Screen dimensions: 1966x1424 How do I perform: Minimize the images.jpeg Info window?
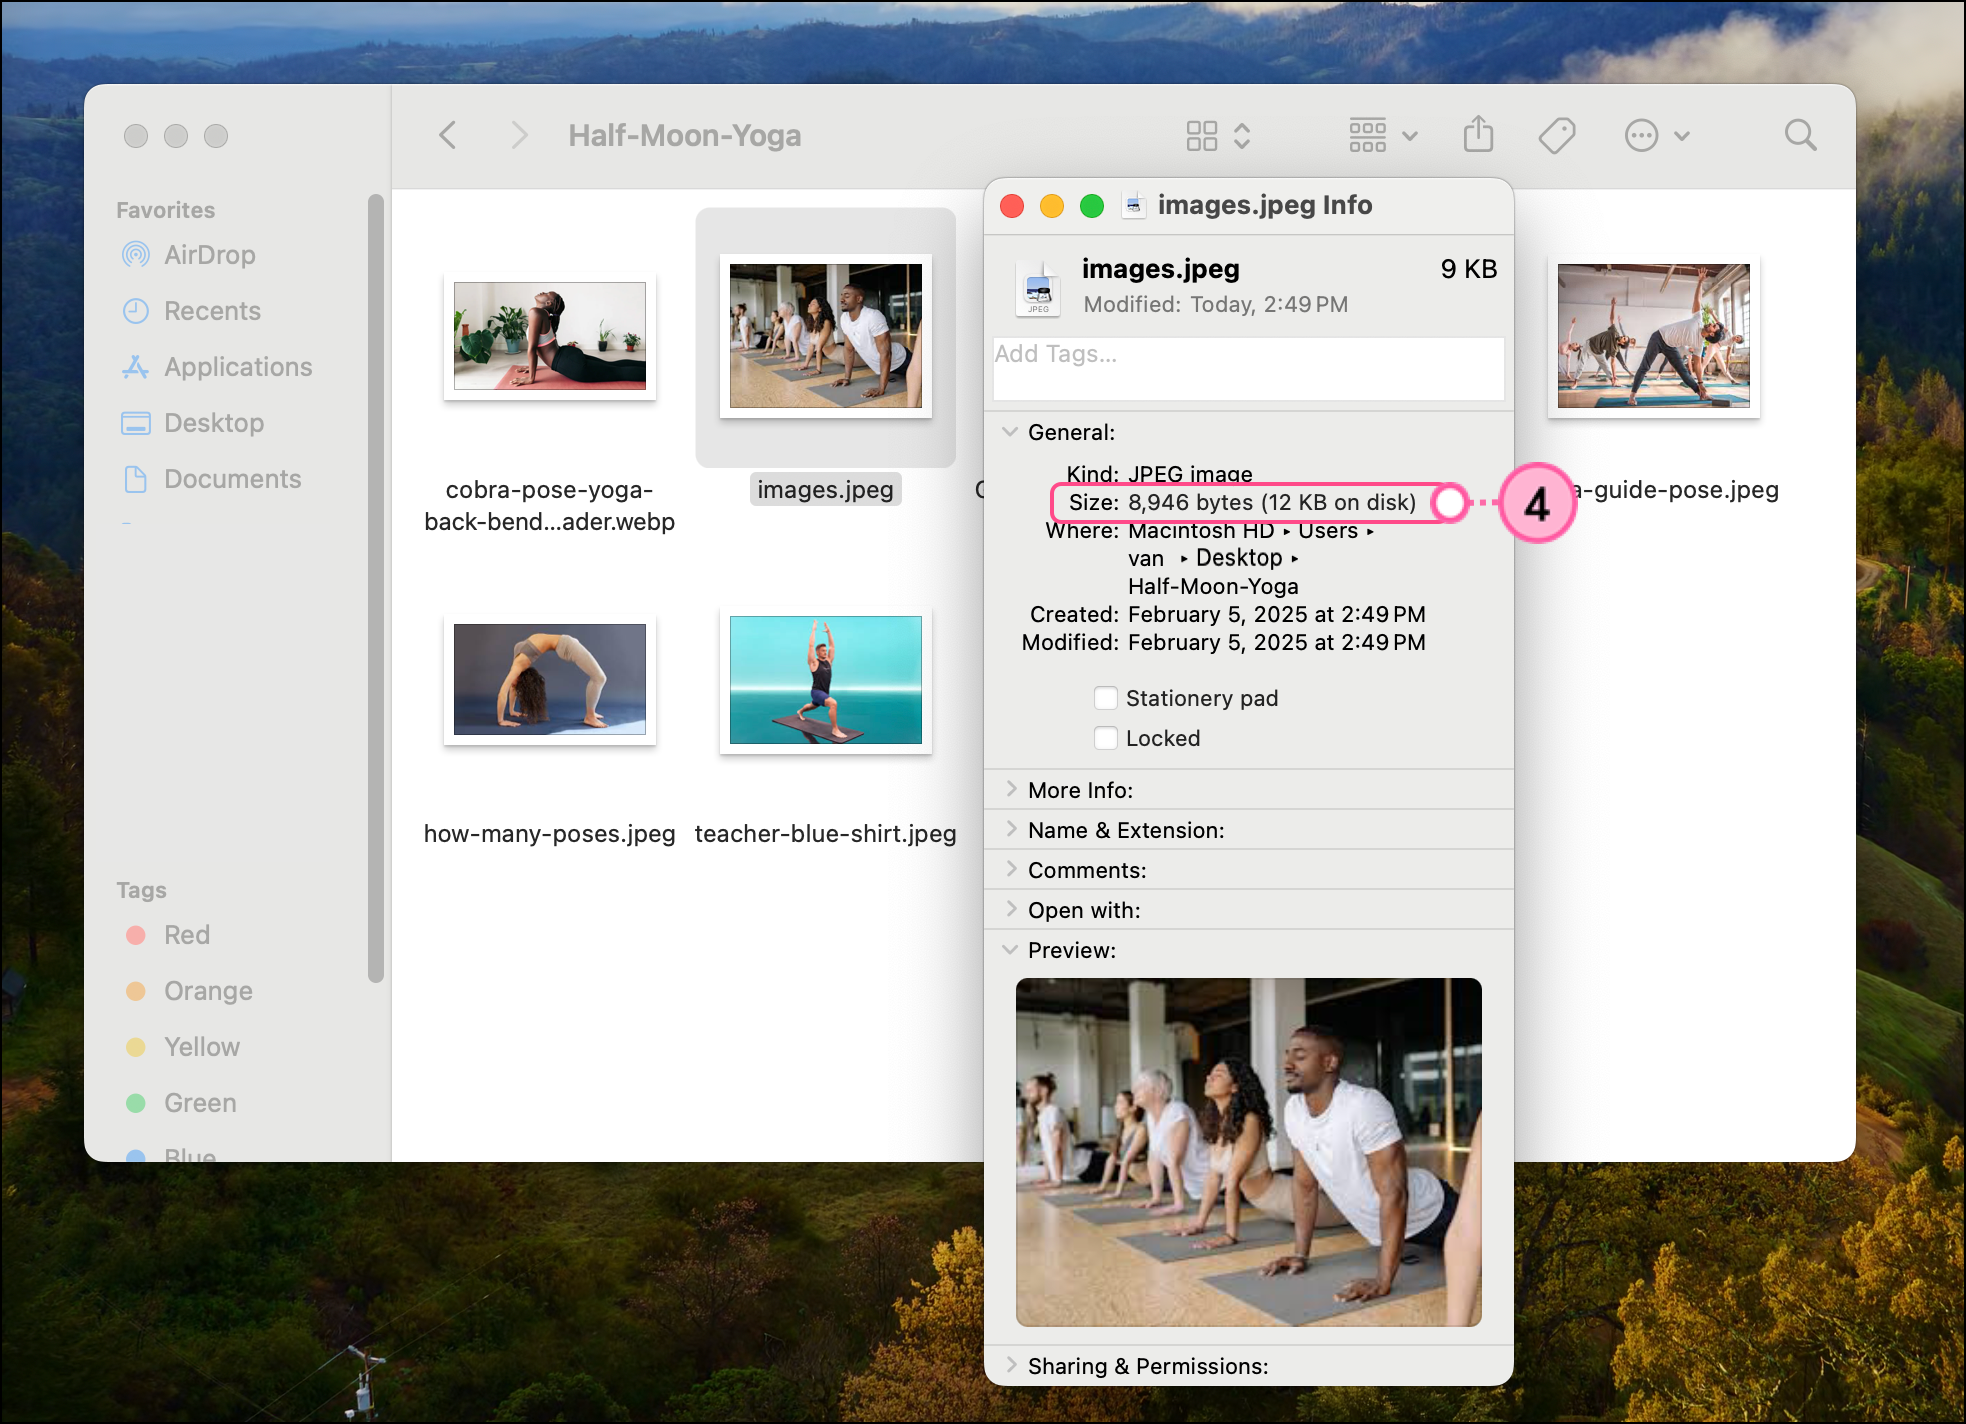[1052, 206]
